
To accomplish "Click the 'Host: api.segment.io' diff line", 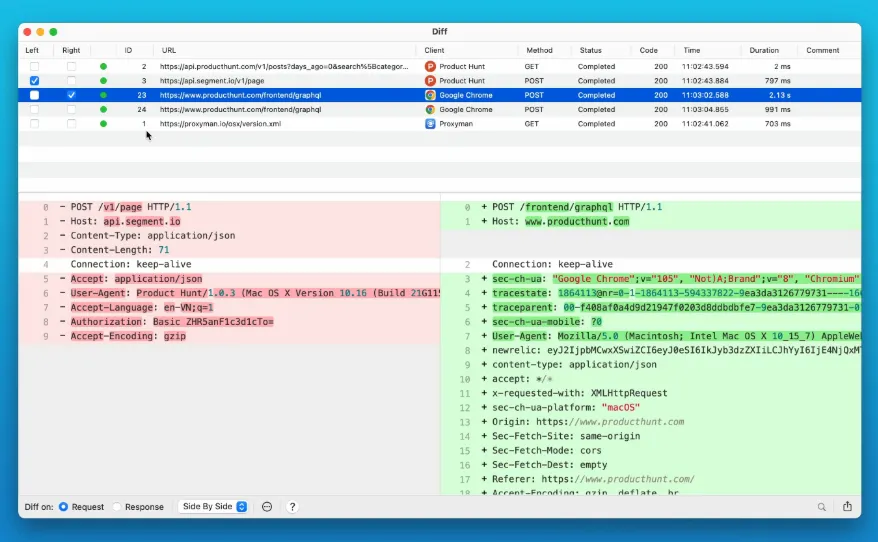I will [230, 222].
